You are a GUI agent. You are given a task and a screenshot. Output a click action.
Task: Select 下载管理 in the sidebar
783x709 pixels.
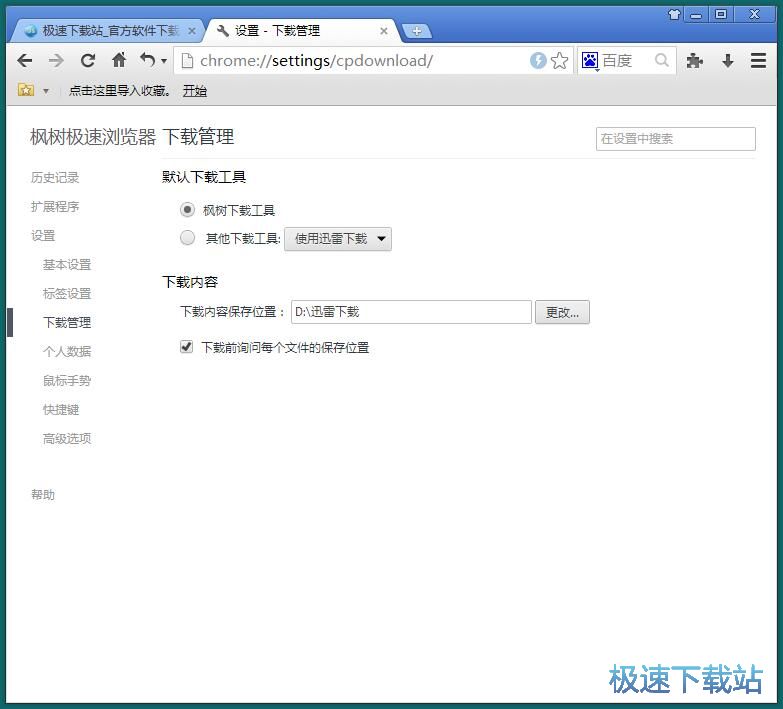pos(67,323)
